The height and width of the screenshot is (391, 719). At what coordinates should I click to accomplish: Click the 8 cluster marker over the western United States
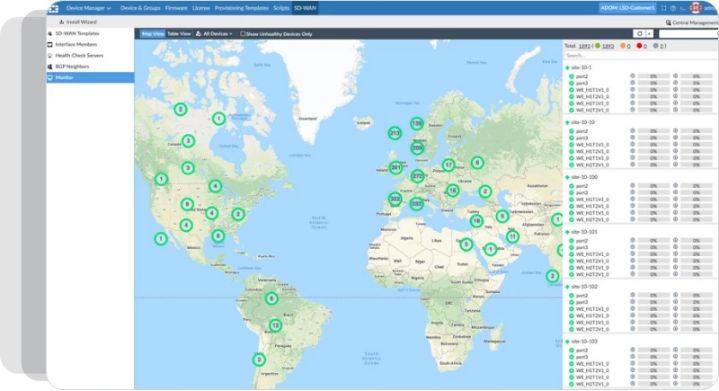[x=187, y=204]
